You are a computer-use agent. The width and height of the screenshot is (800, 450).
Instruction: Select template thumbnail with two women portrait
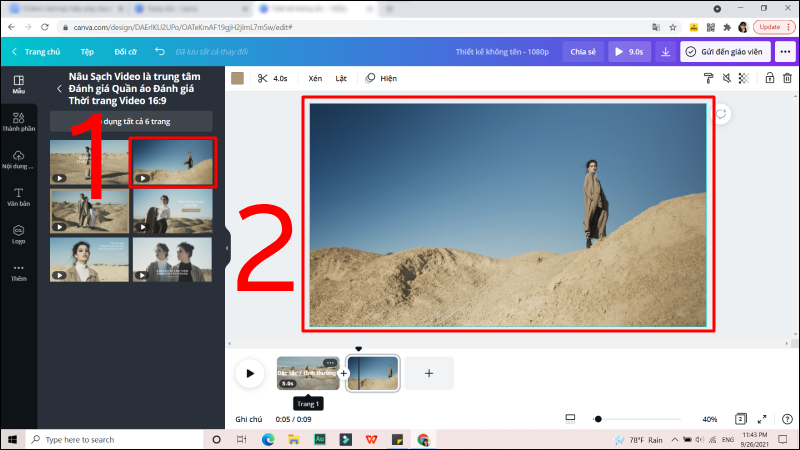[172, 259]
